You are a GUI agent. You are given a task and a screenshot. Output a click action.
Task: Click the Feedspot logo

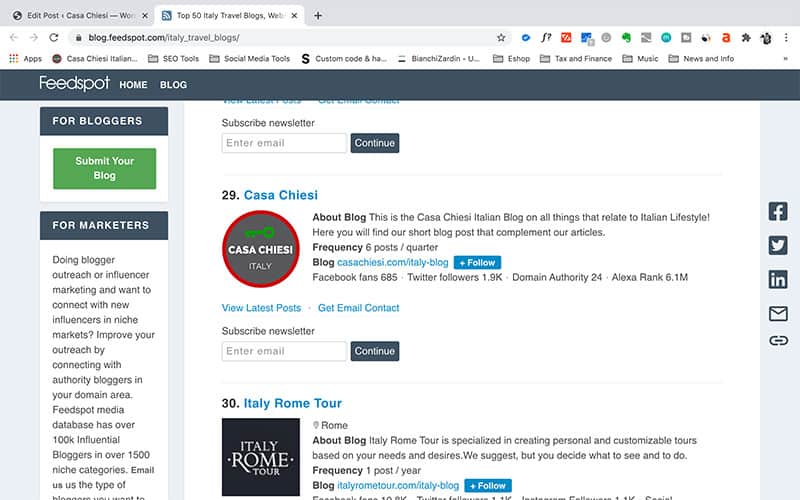(x=74, y=83)
